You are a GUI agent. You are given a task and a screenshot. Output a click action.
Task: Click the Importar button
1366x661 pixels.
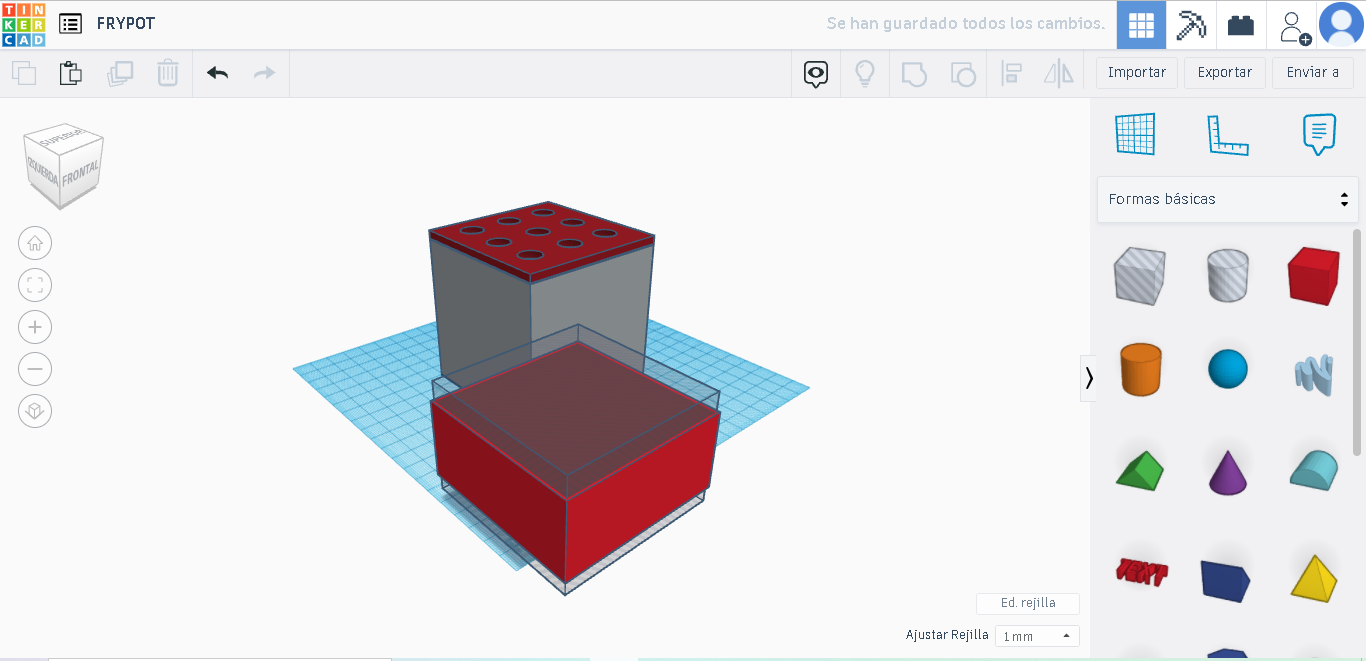(1137, 73)
